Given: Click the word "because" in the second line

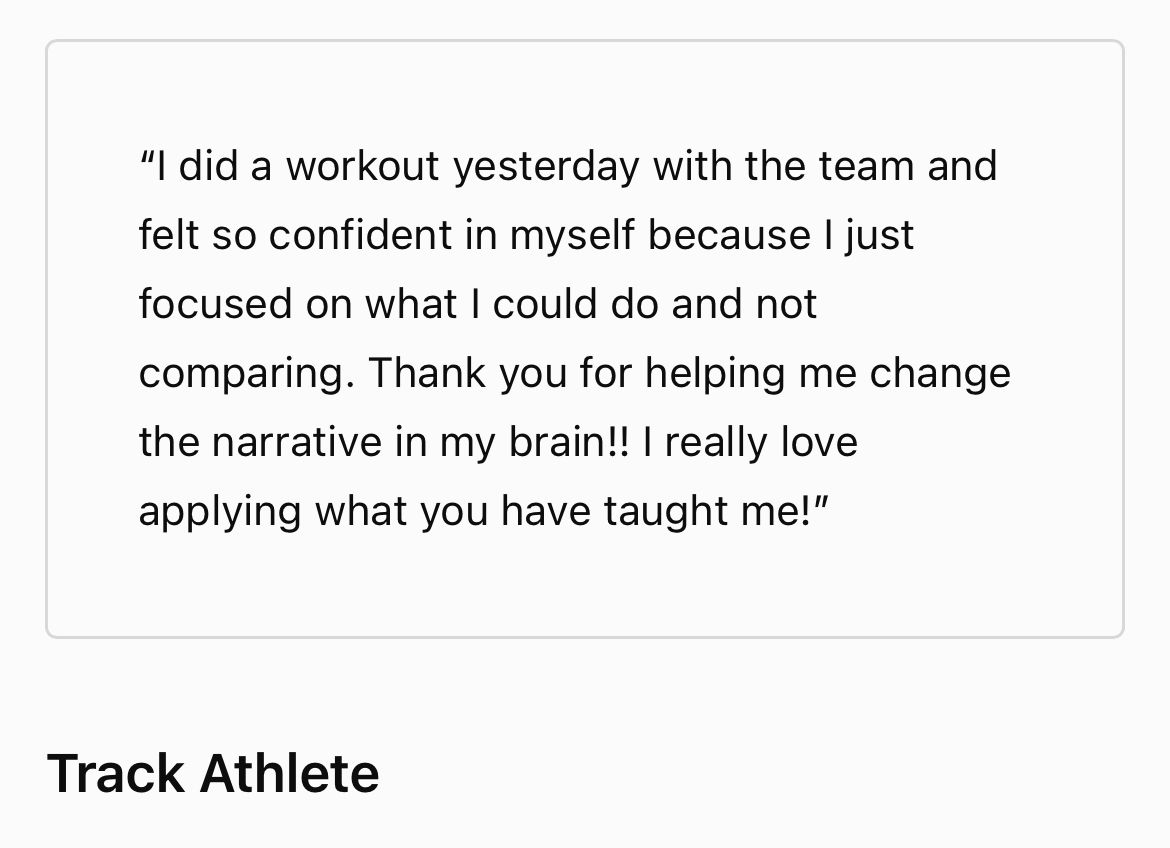Looking at the screenshot, I should [x=729, y=235].
